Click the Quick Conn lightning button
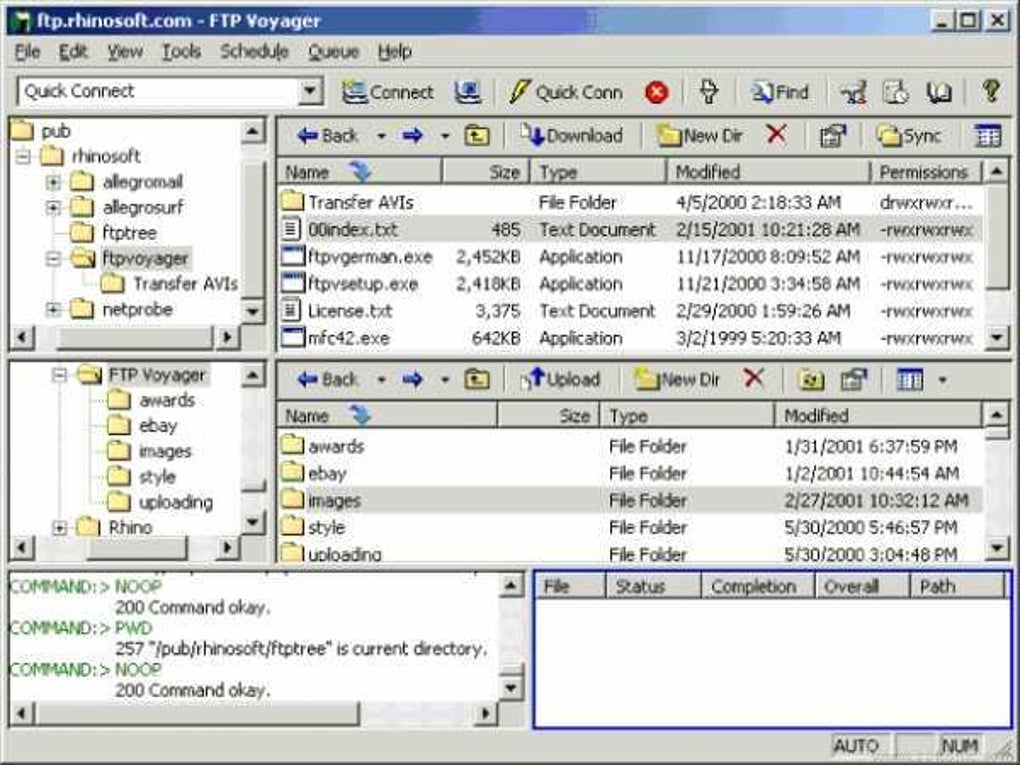The height and width of the screenshot is (765, 1020). 565,92
